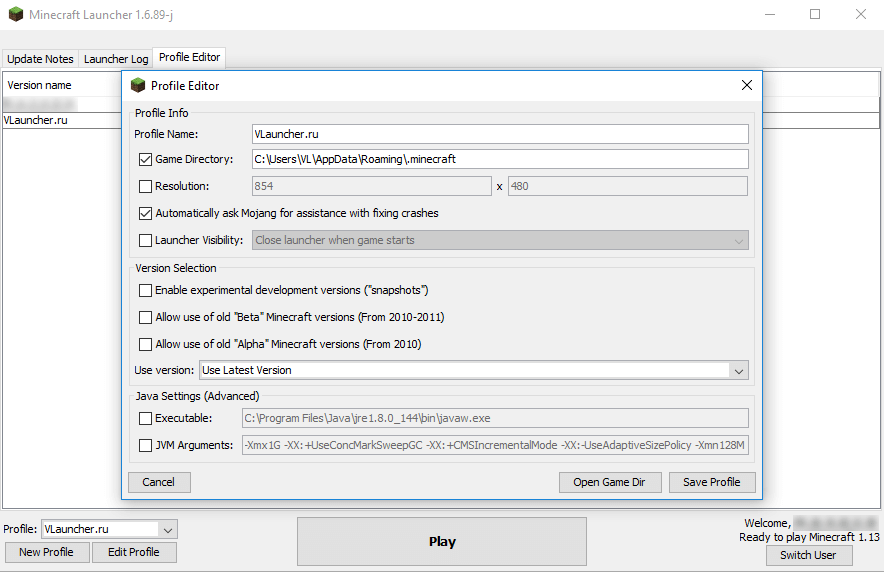Allow old Beta Minecraft versions checkbox
Viewport: 884px width, 572px height.
(145, 317)
